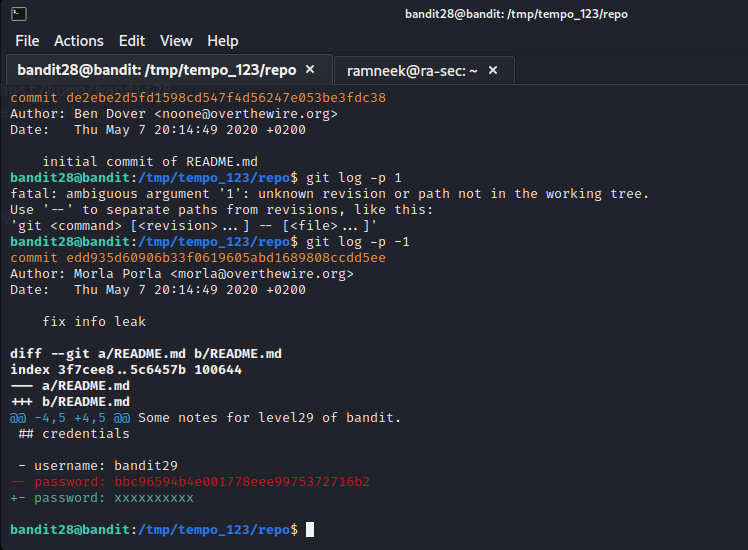748x550 pixels.
Task: Switch to the ramneek@ra-sec tab
Action: pos(412,71)
